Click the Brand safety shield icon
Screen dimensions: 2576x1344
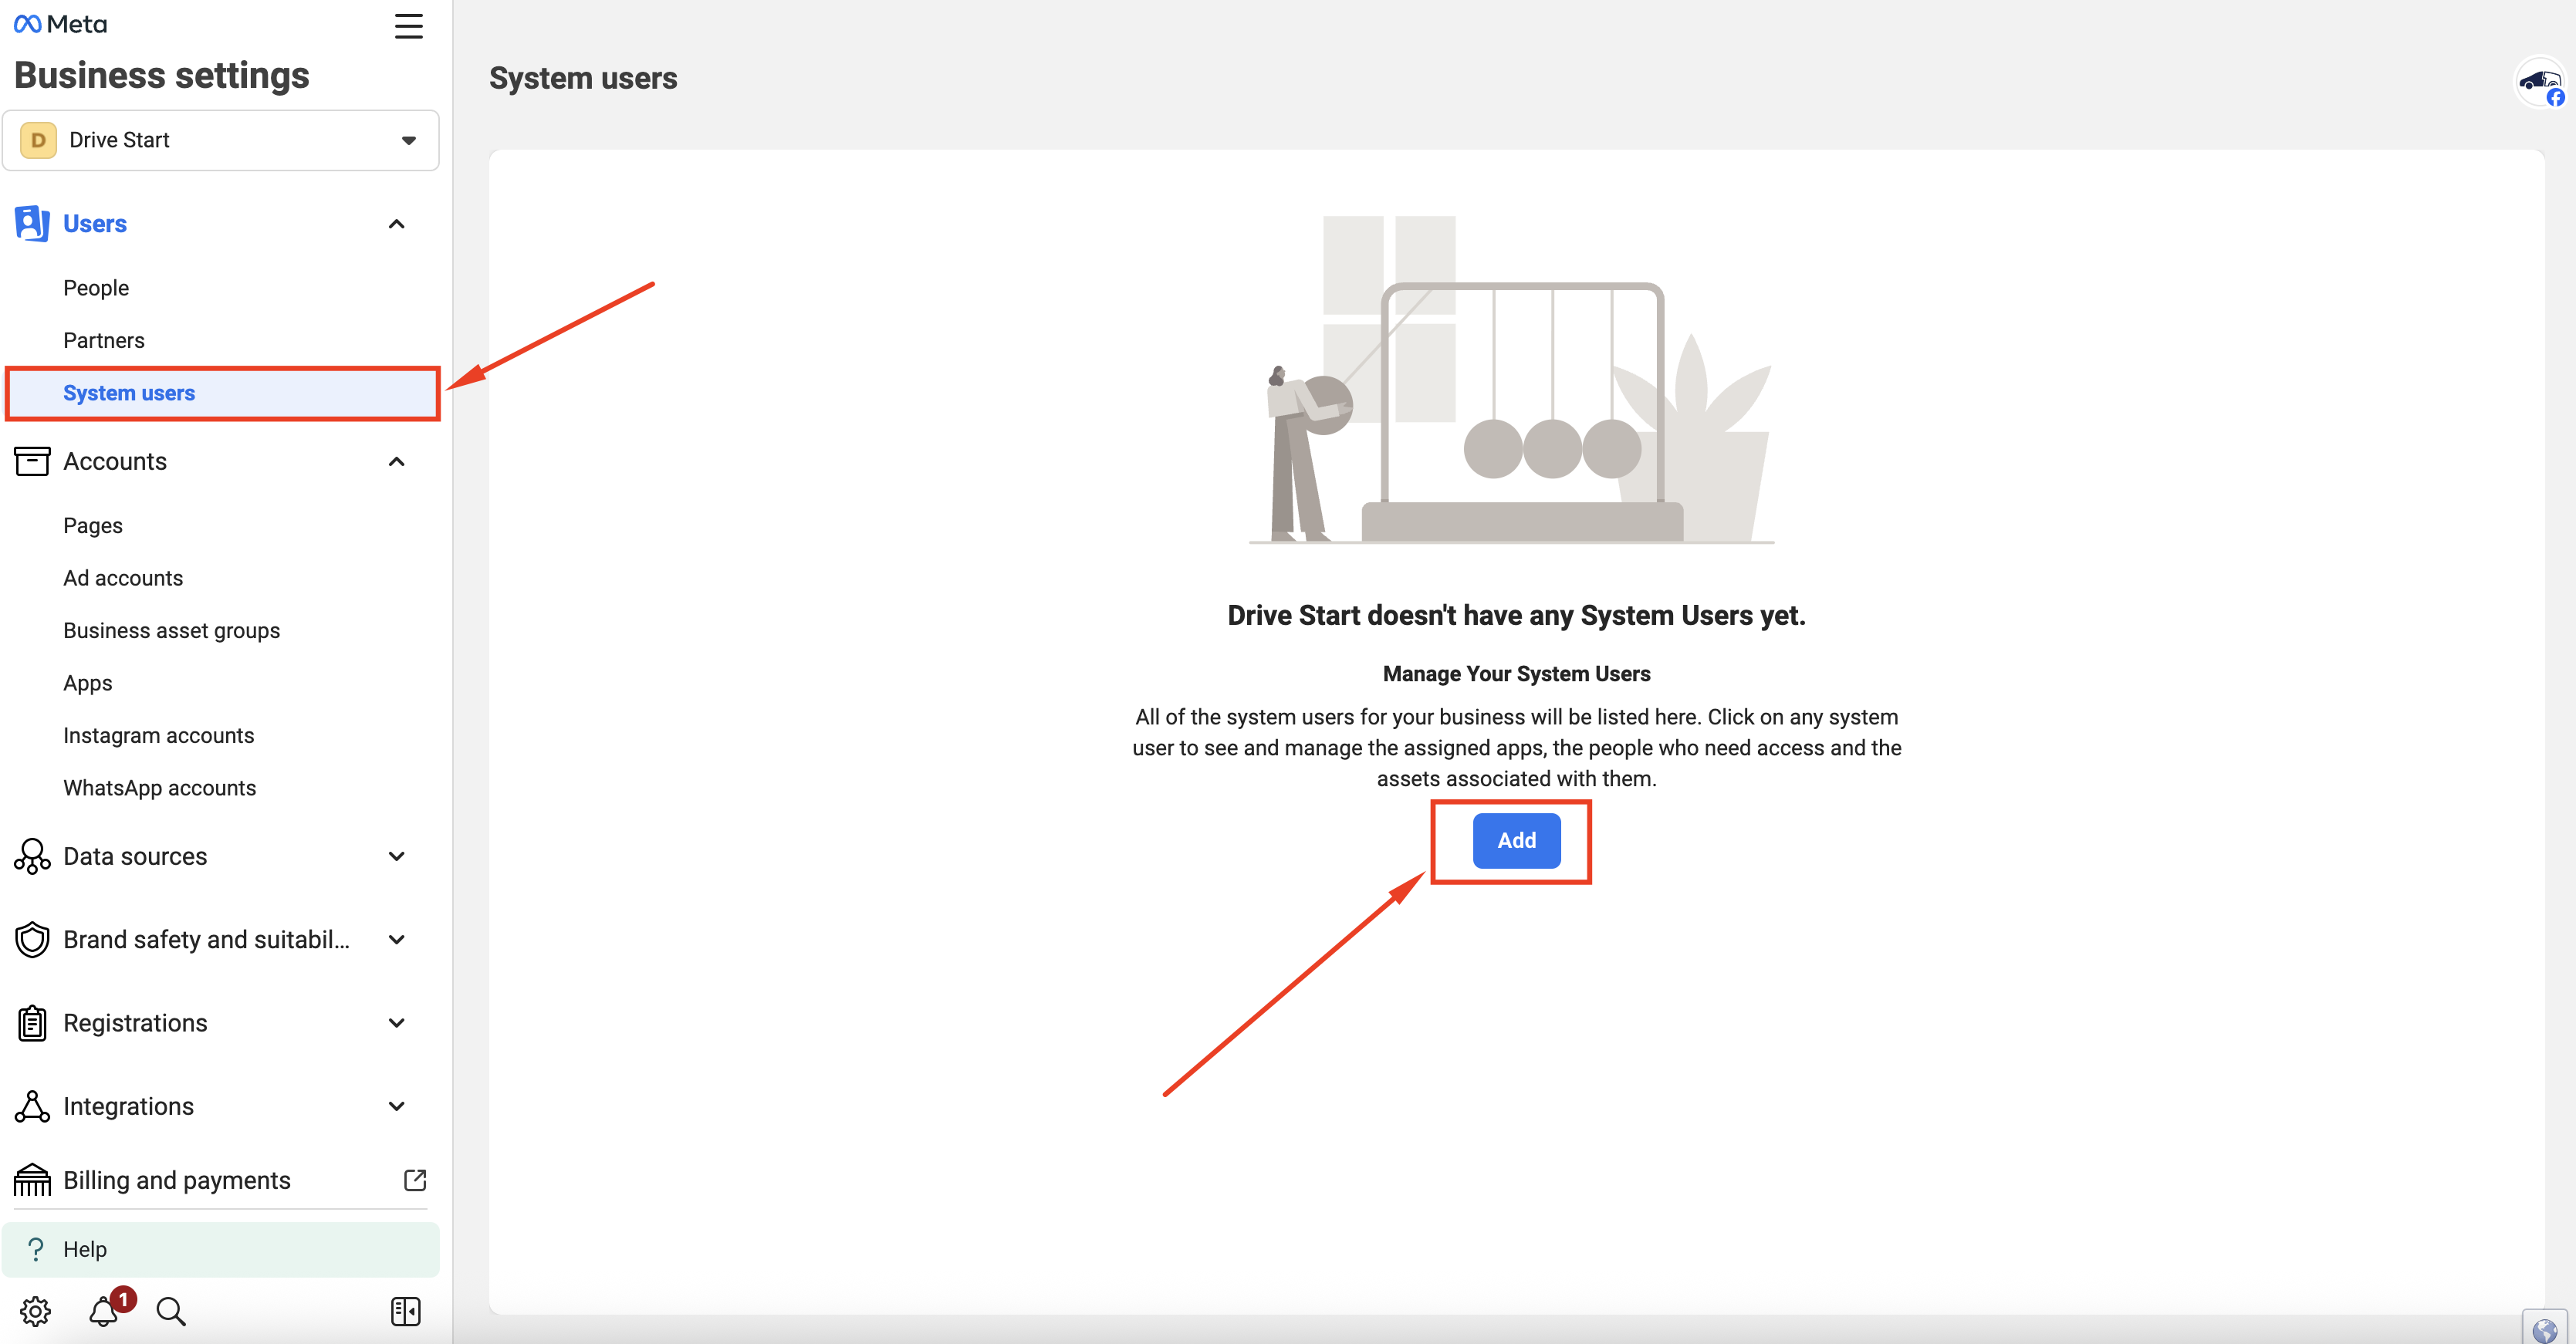(x=32, y=939)
